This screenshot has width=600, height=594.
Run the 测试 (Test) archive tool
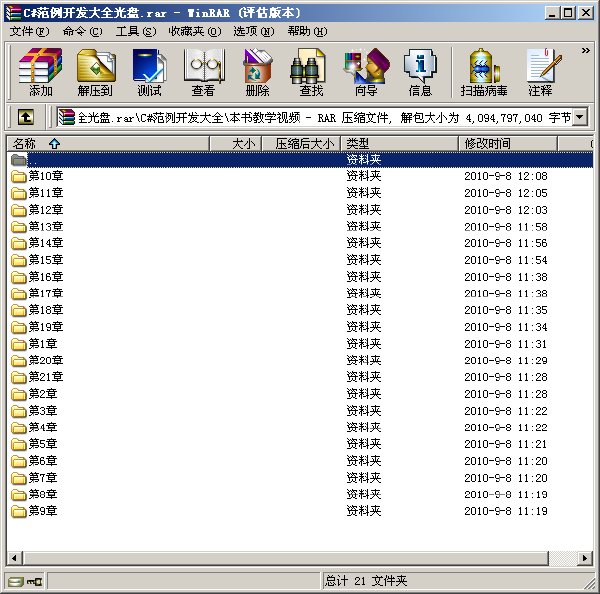(149, 72)
